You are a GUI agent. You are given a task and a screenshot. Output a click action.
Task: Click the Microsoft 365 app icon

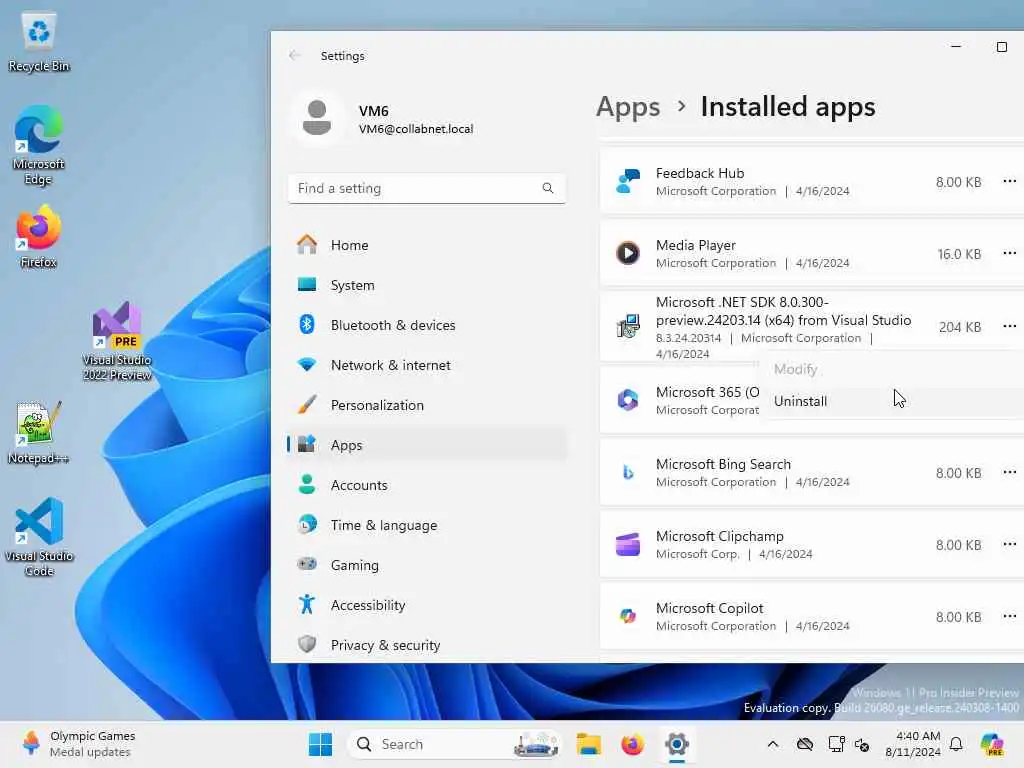click(628, 399)
